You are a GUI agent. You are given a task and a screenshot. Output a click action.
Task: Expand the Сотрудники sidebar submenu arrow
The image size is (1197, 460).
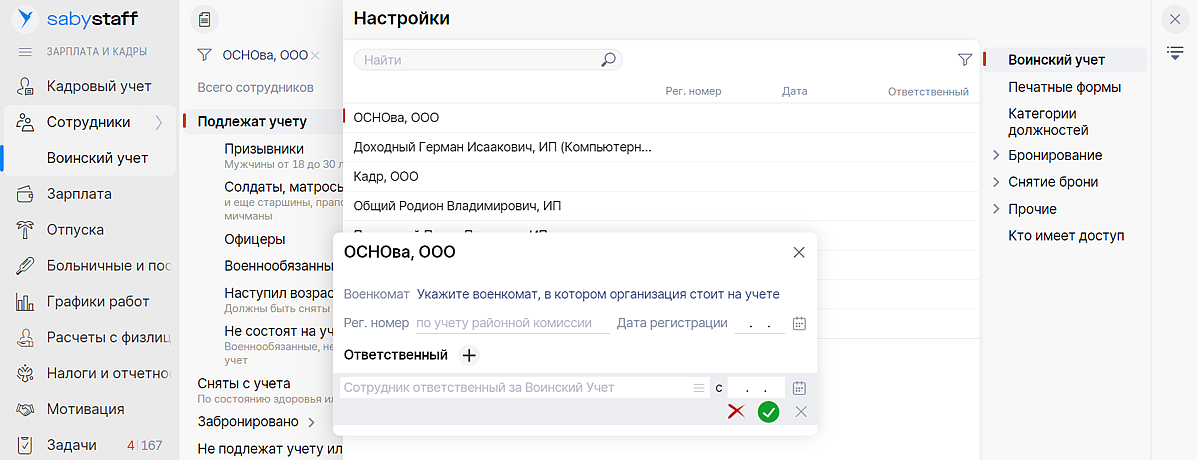click(x=158, y=122)
